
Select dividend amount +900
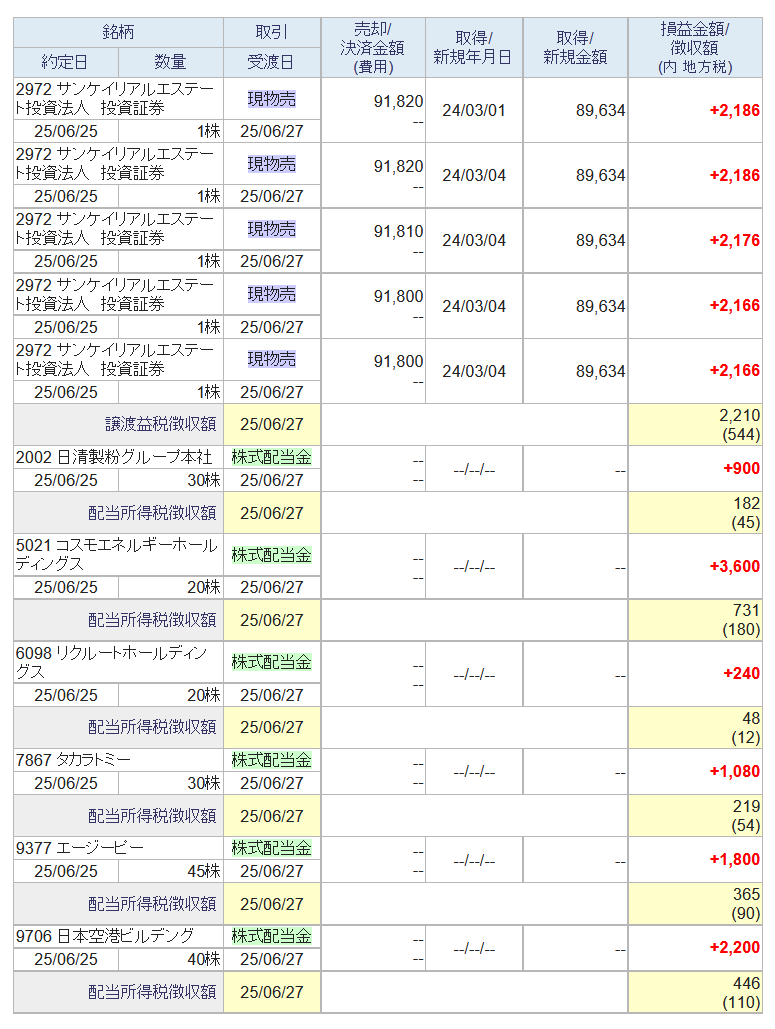(x=741, y=468)
